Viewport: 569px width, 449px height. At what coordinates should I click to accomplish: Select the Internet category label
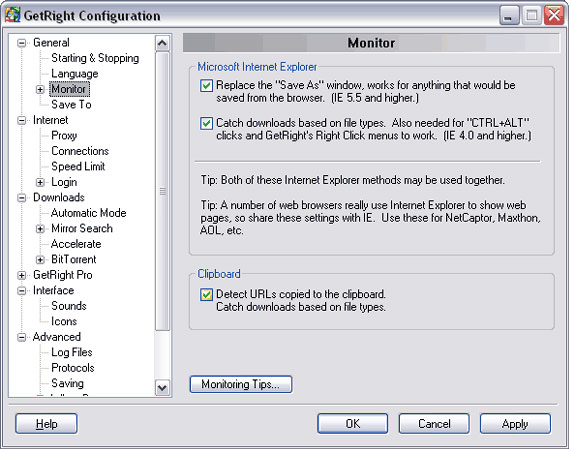coord(50,120)
